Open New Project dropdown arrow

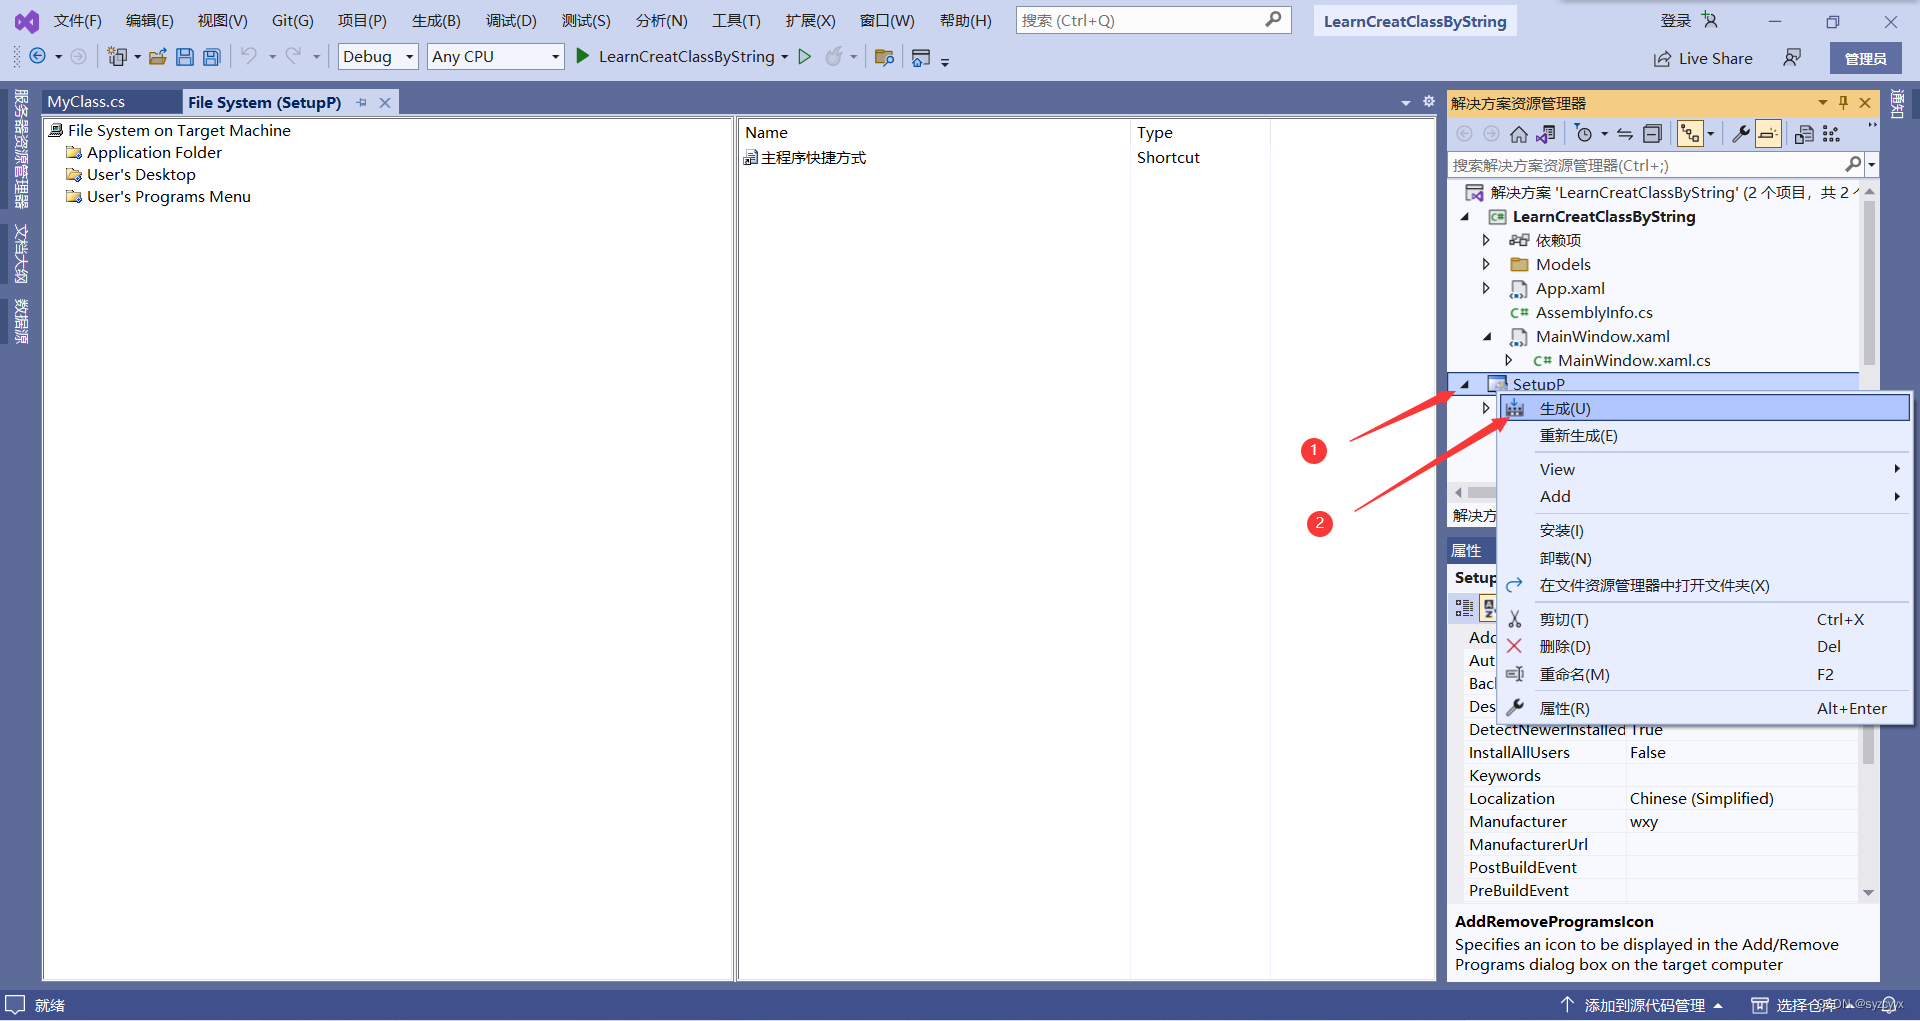click(138, 57)
